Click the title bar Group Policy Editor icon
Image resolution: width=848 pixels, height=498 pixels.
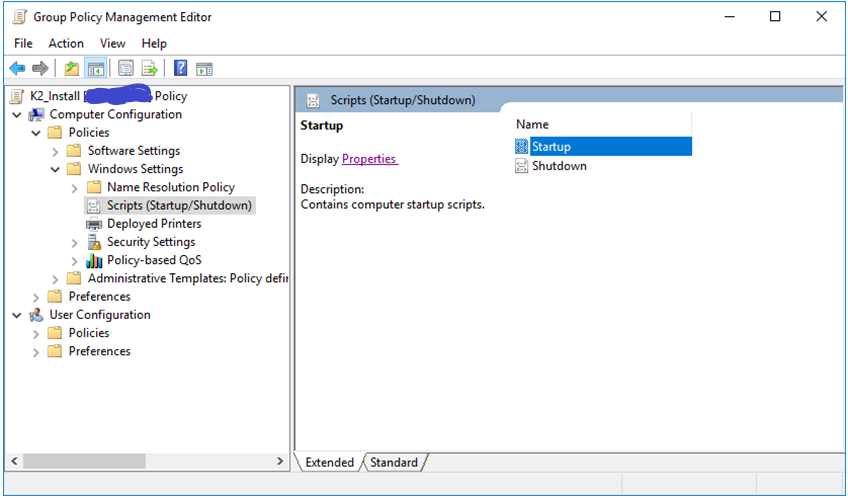(19, 17)
